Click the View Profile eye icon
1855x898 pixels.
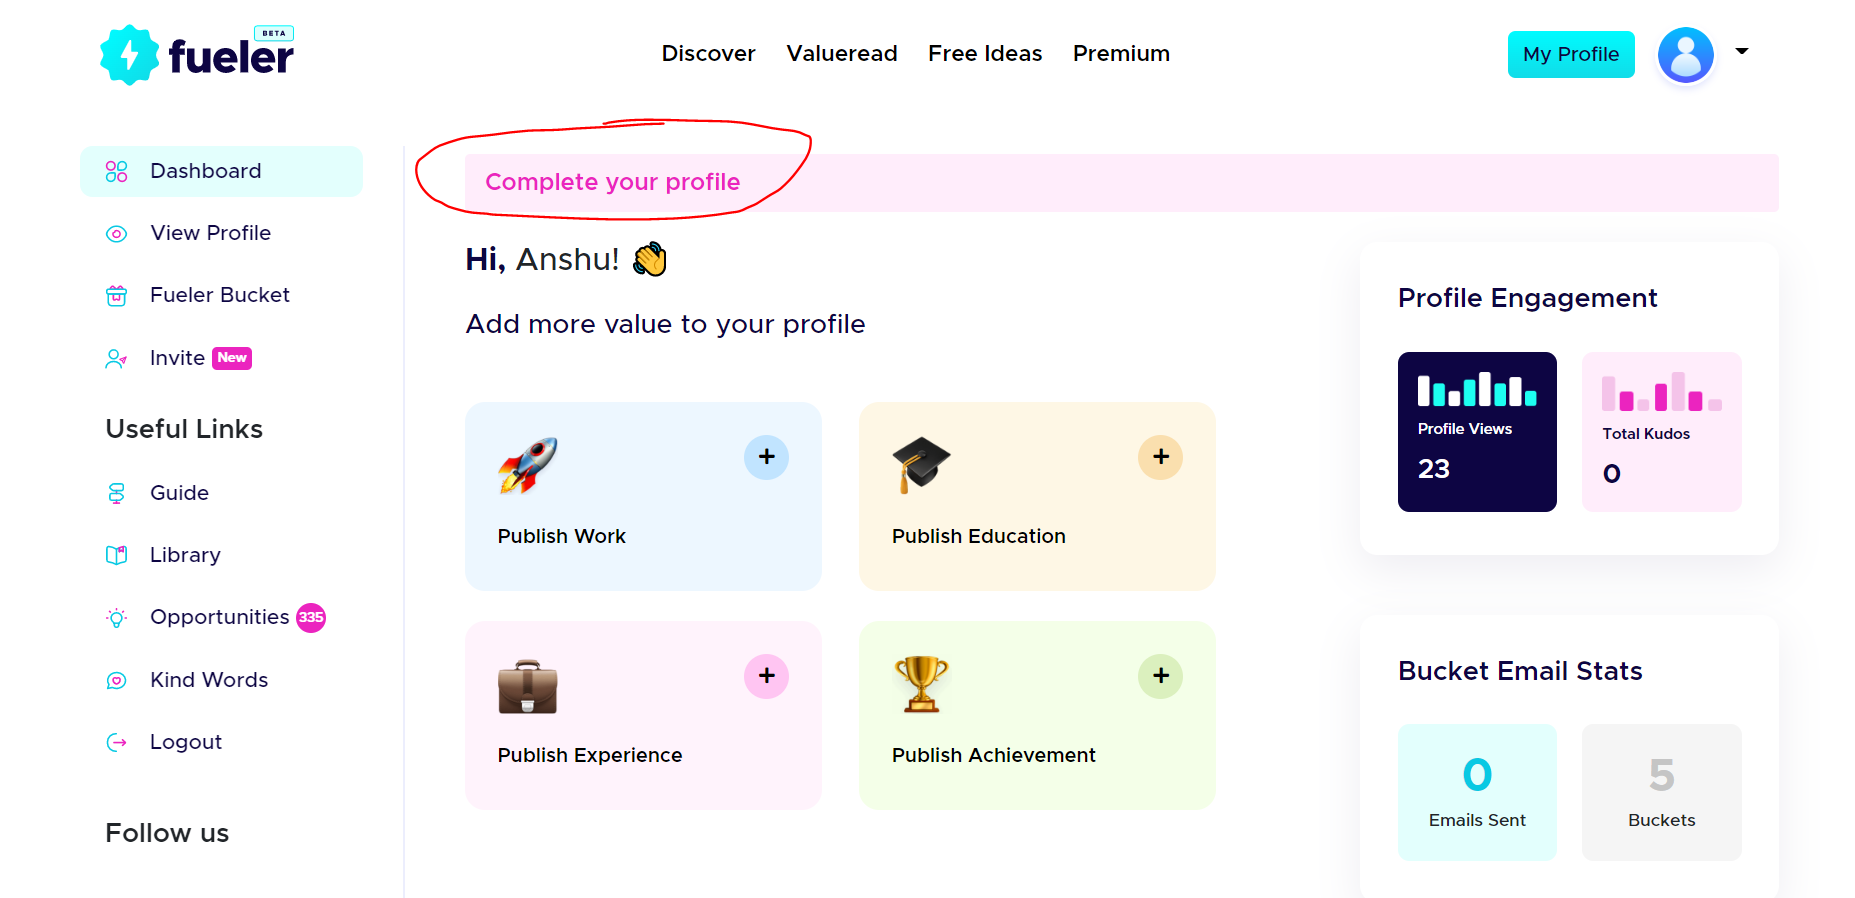(116, 232)
